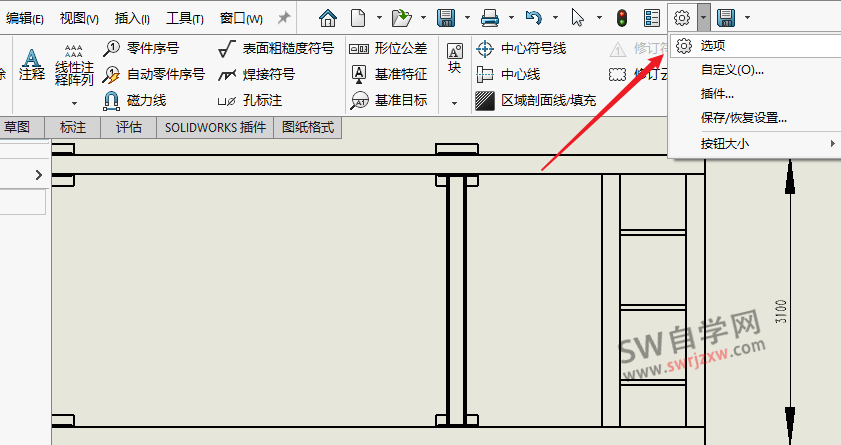This screenshot has width=841, height=445.
Task: Switch to the 评估 tab
Action: (x=129, y=128)
